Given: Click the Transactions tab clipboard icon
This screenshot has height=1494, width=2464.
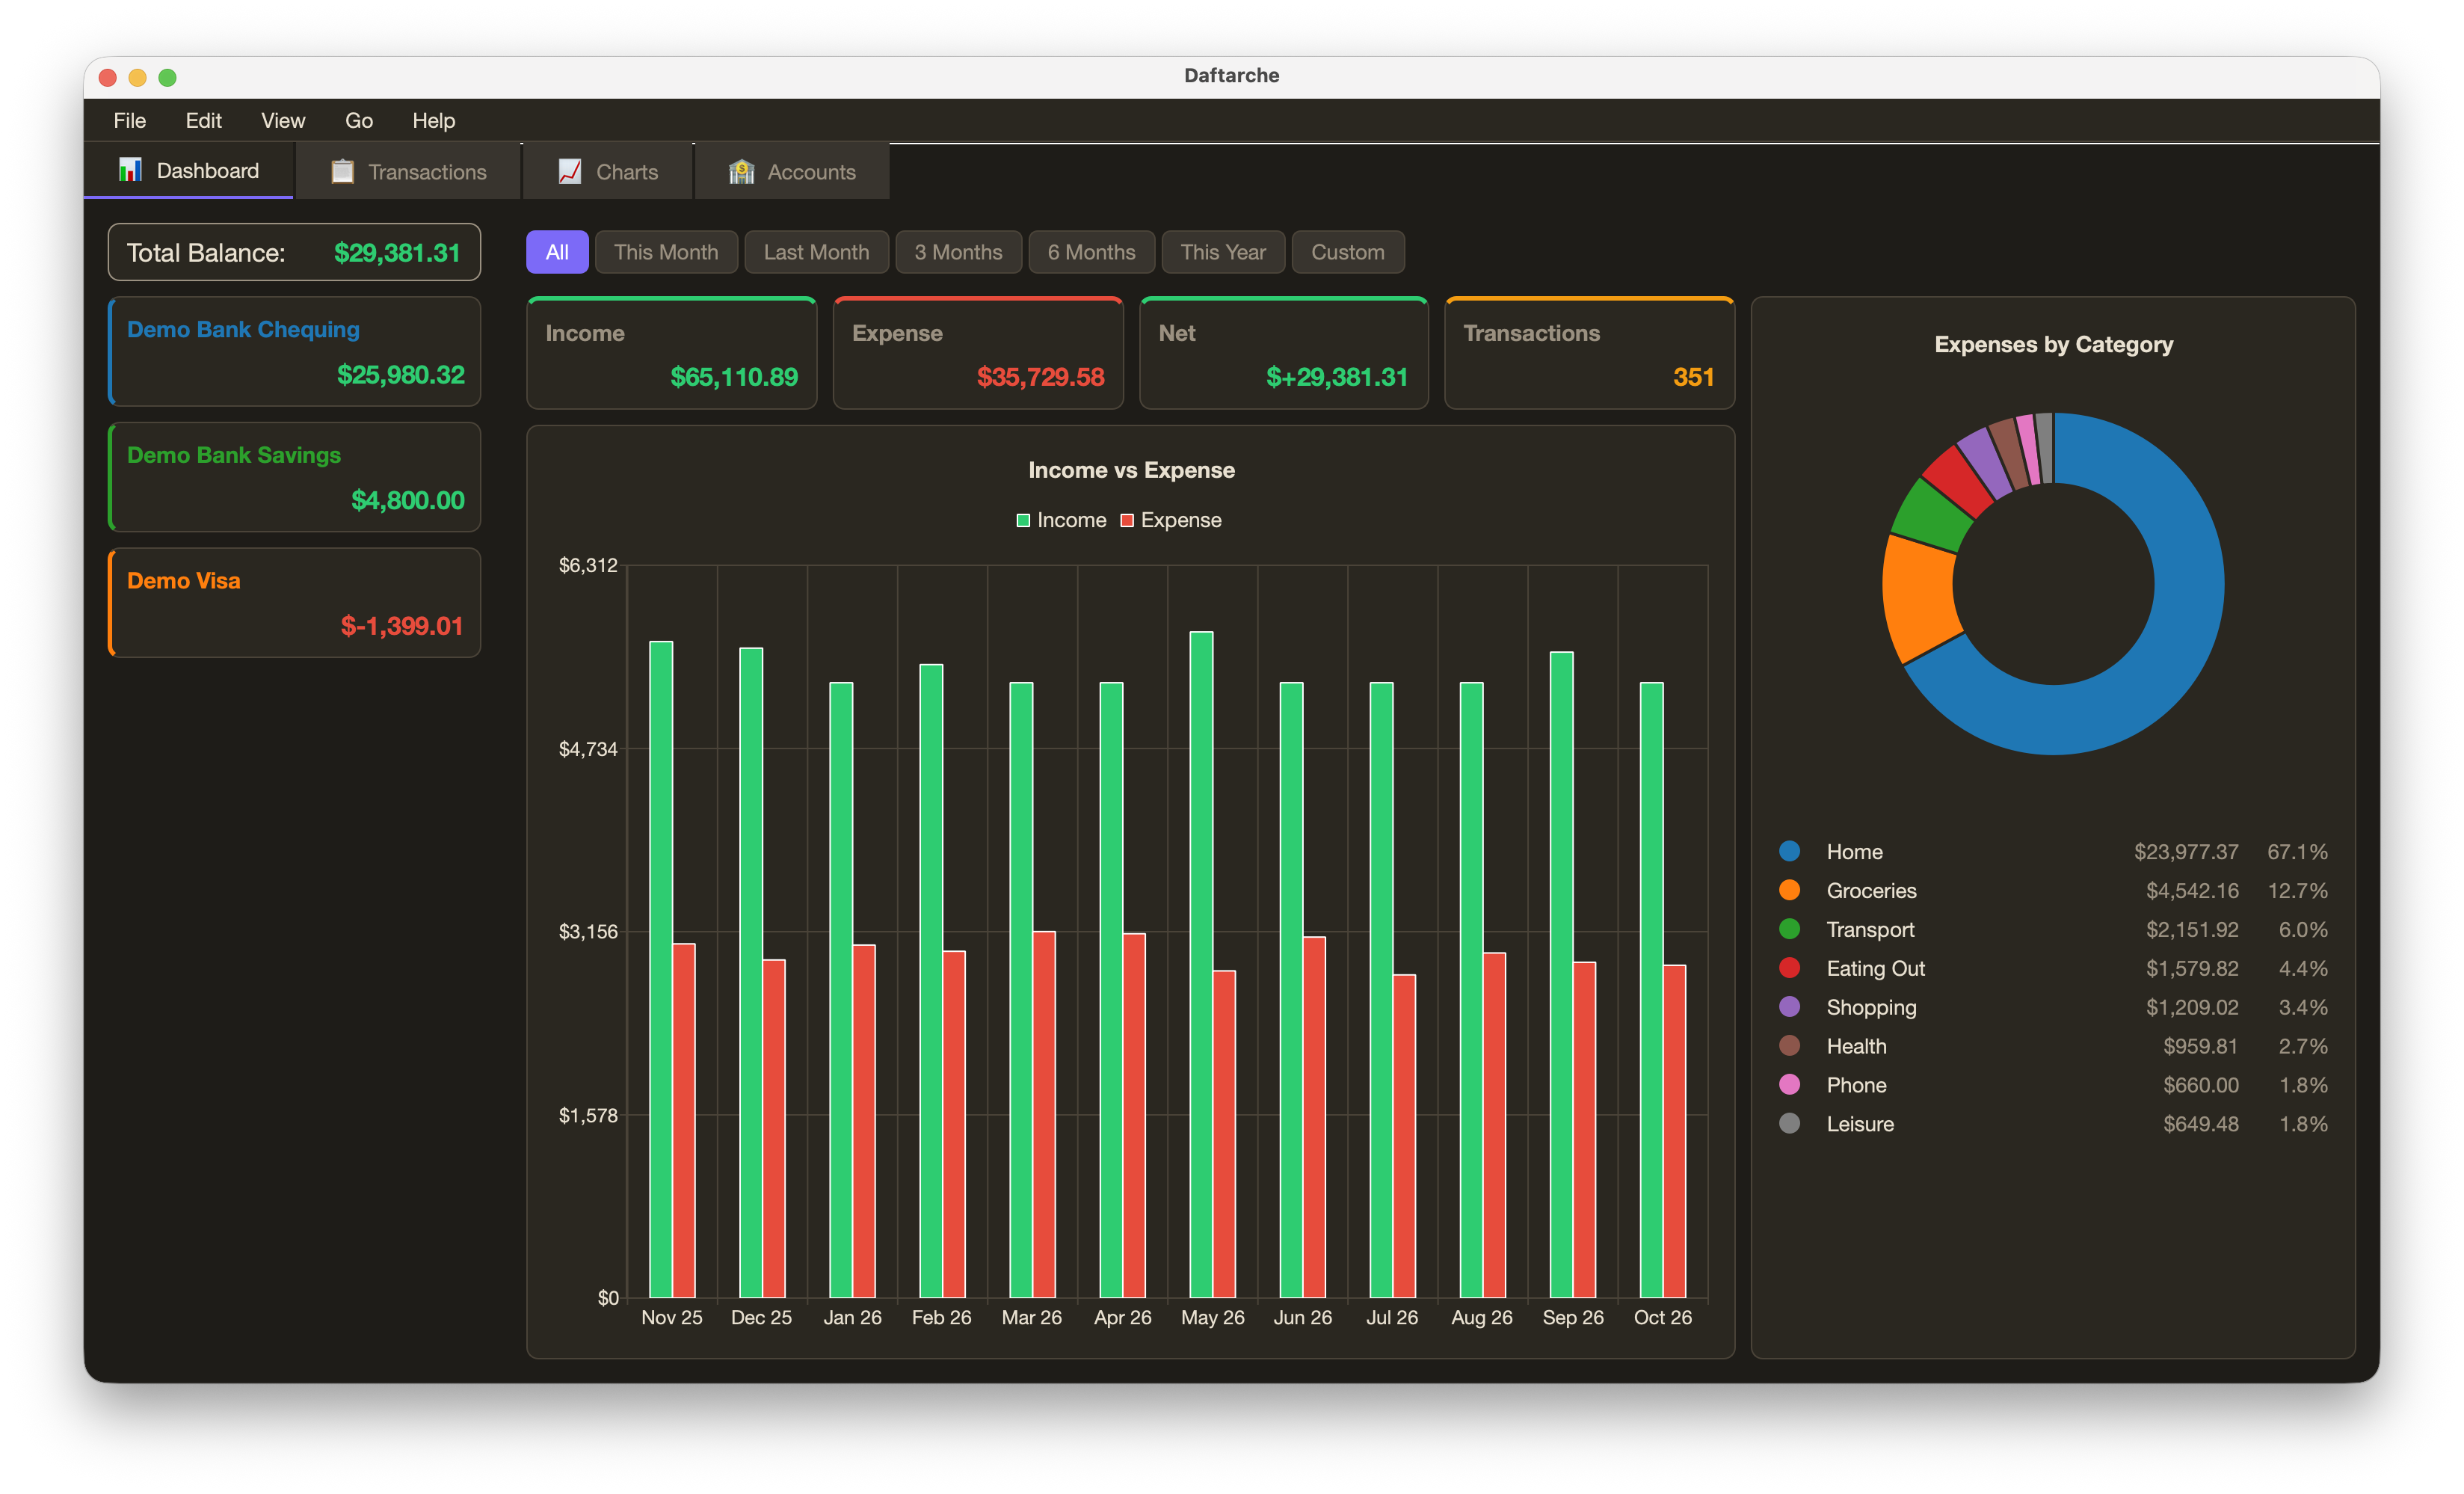Looking at the screenshot, I should click(342, 171).
